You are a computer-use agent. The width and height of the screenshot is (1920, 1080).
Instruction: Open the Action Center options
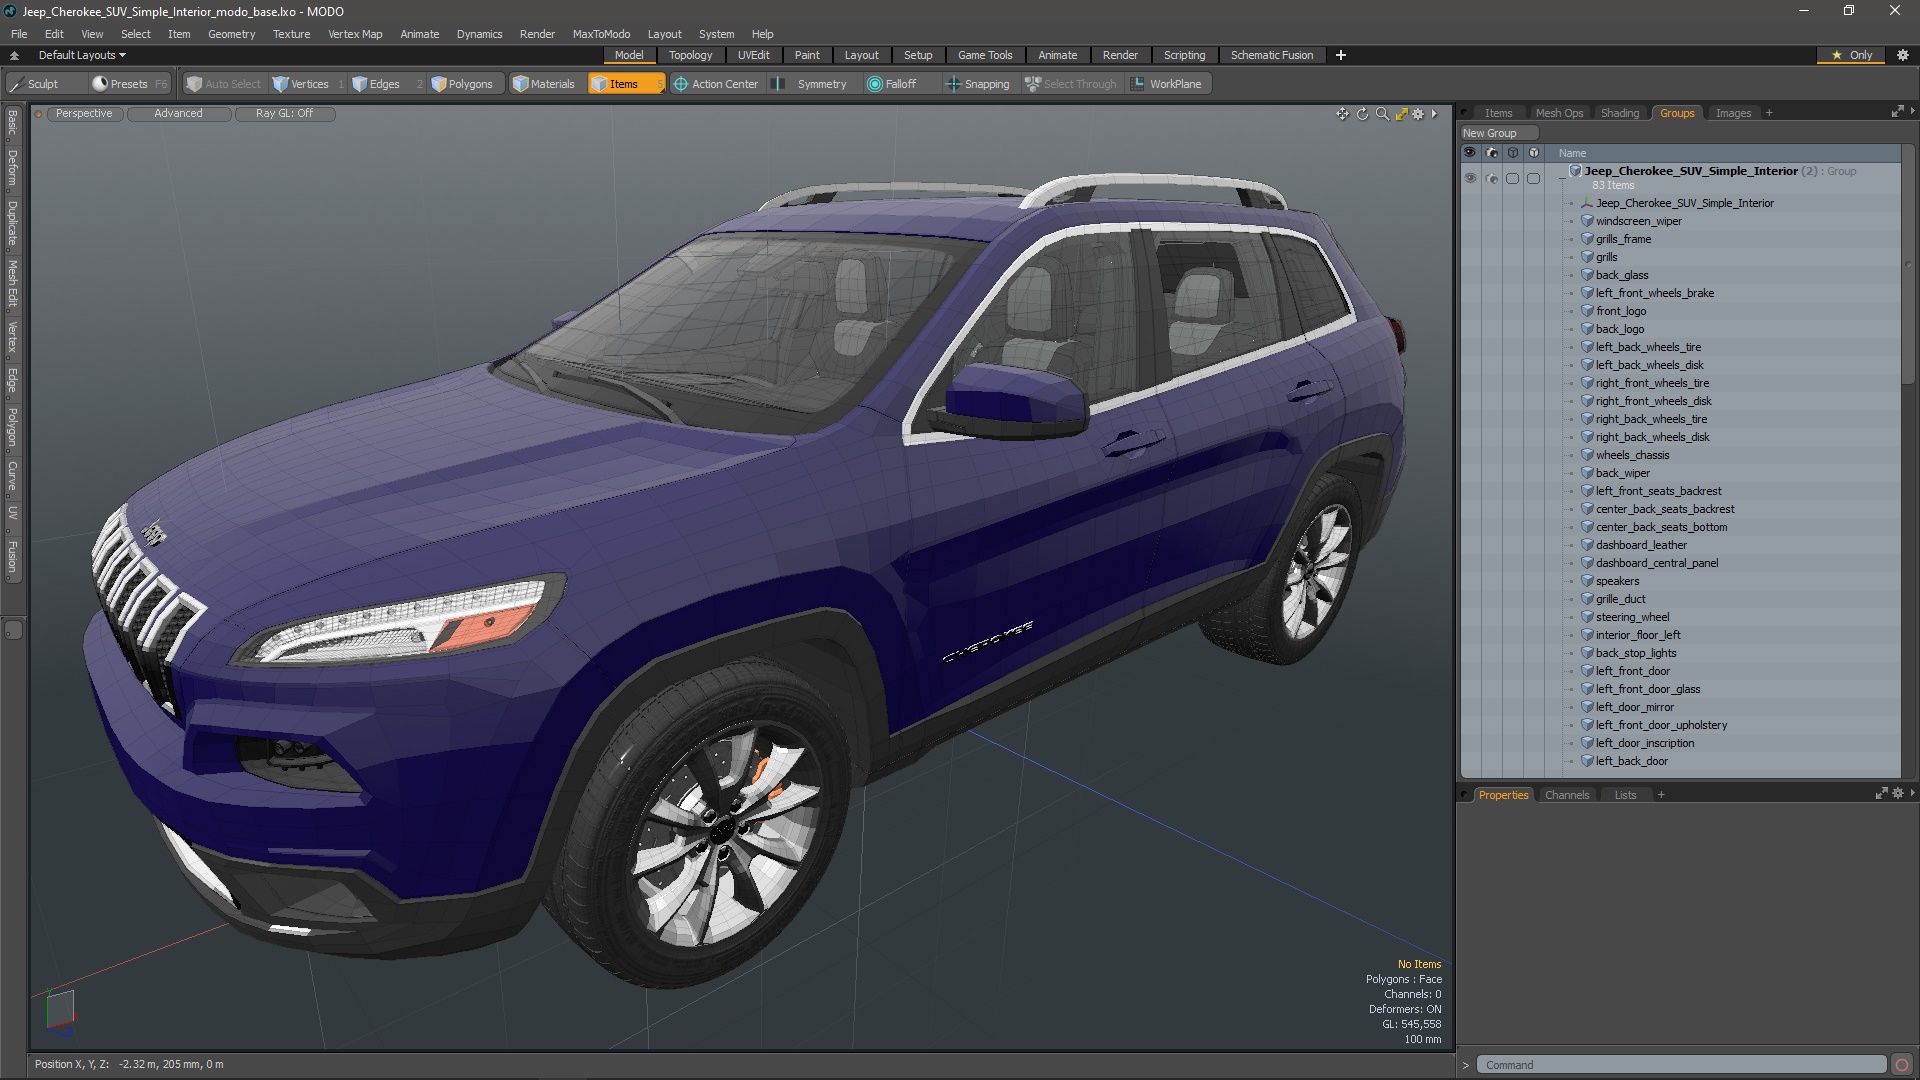point(716,84)
